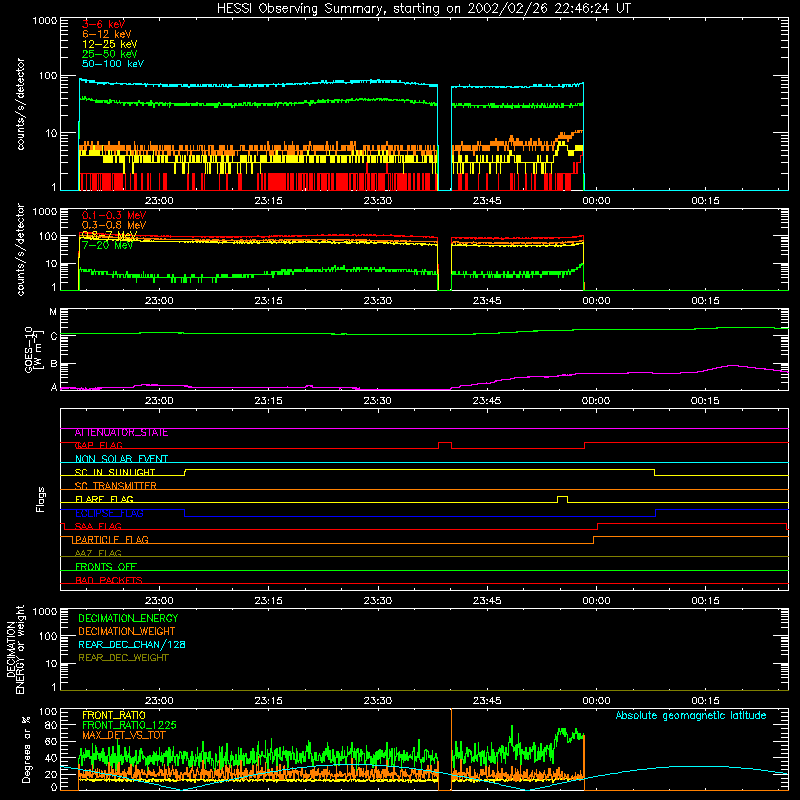Click the '0.1-0.3 MeV' legend label

(x=114, y=215)
